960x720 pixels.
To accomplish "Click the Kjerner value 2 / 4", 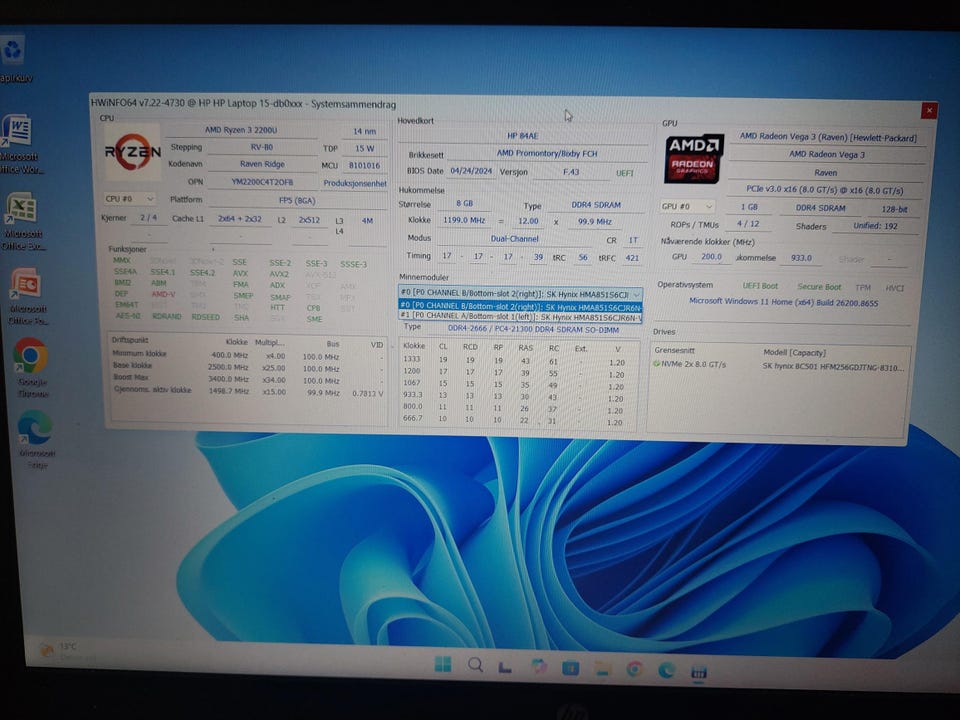I will [x=148, y=217].
